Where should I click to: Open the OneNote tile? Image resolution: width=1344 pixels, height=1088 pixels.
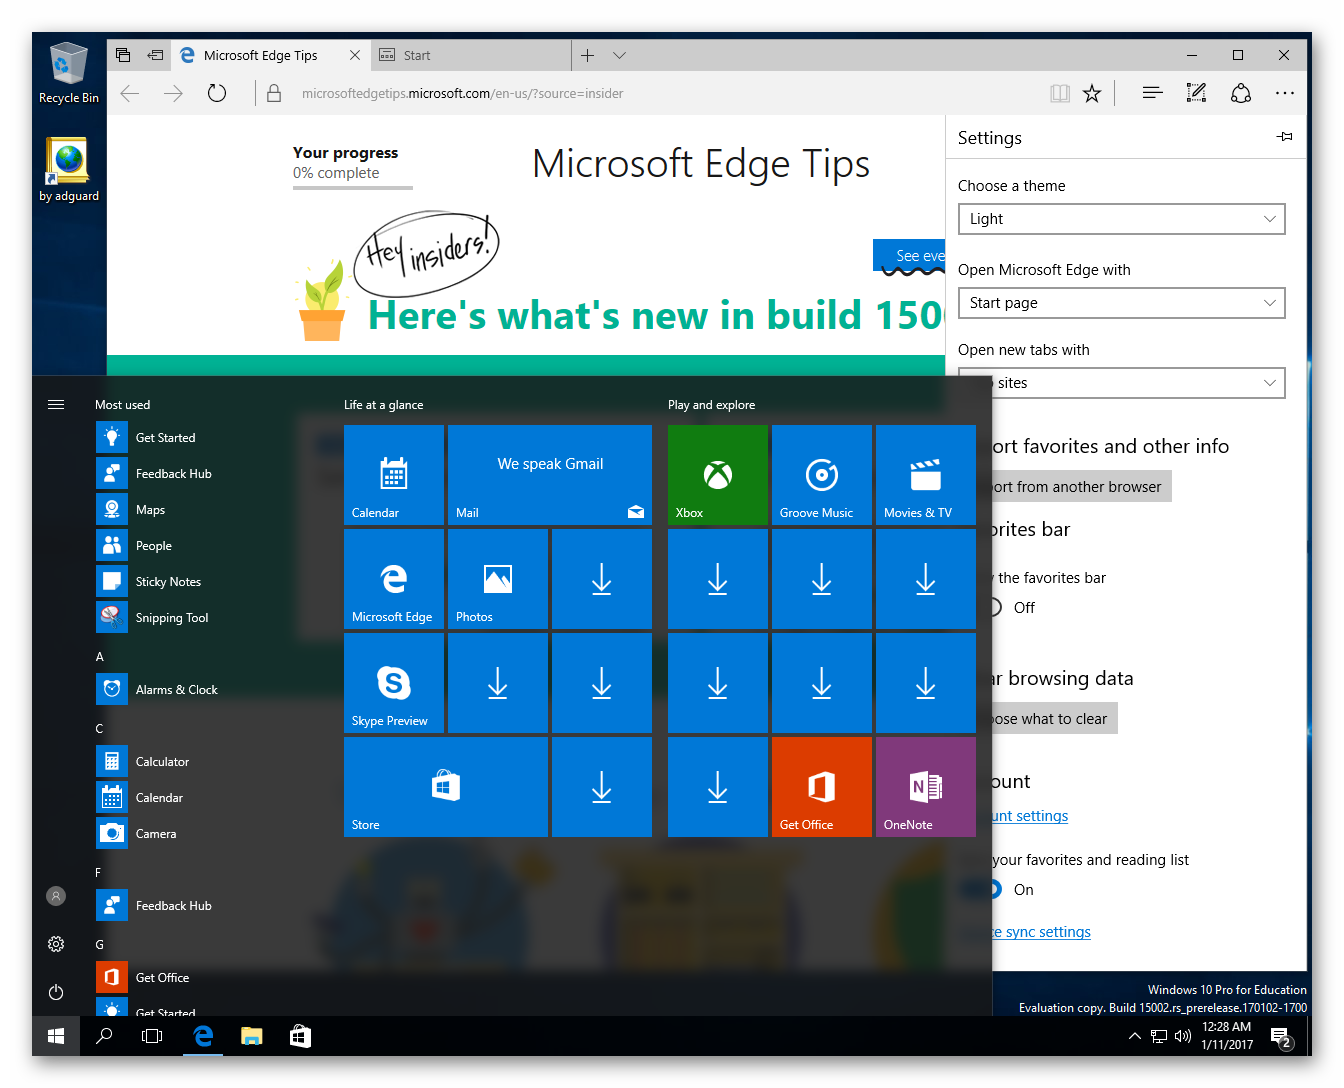click(x=926, y=787)
